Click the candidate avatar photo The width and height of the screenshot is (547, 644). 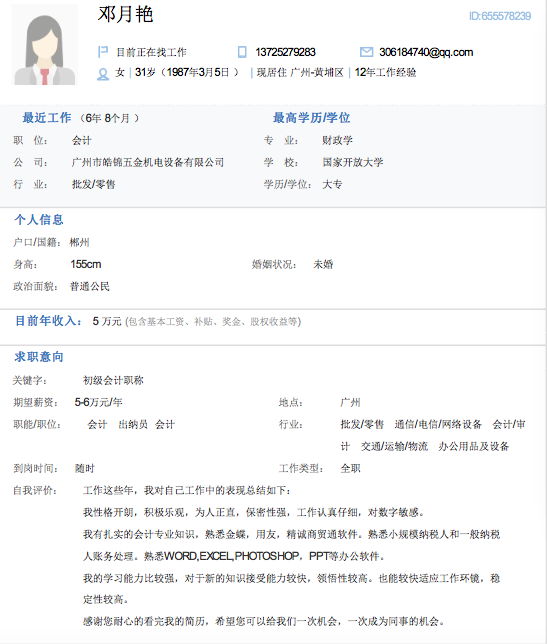[x=44, y=45]
